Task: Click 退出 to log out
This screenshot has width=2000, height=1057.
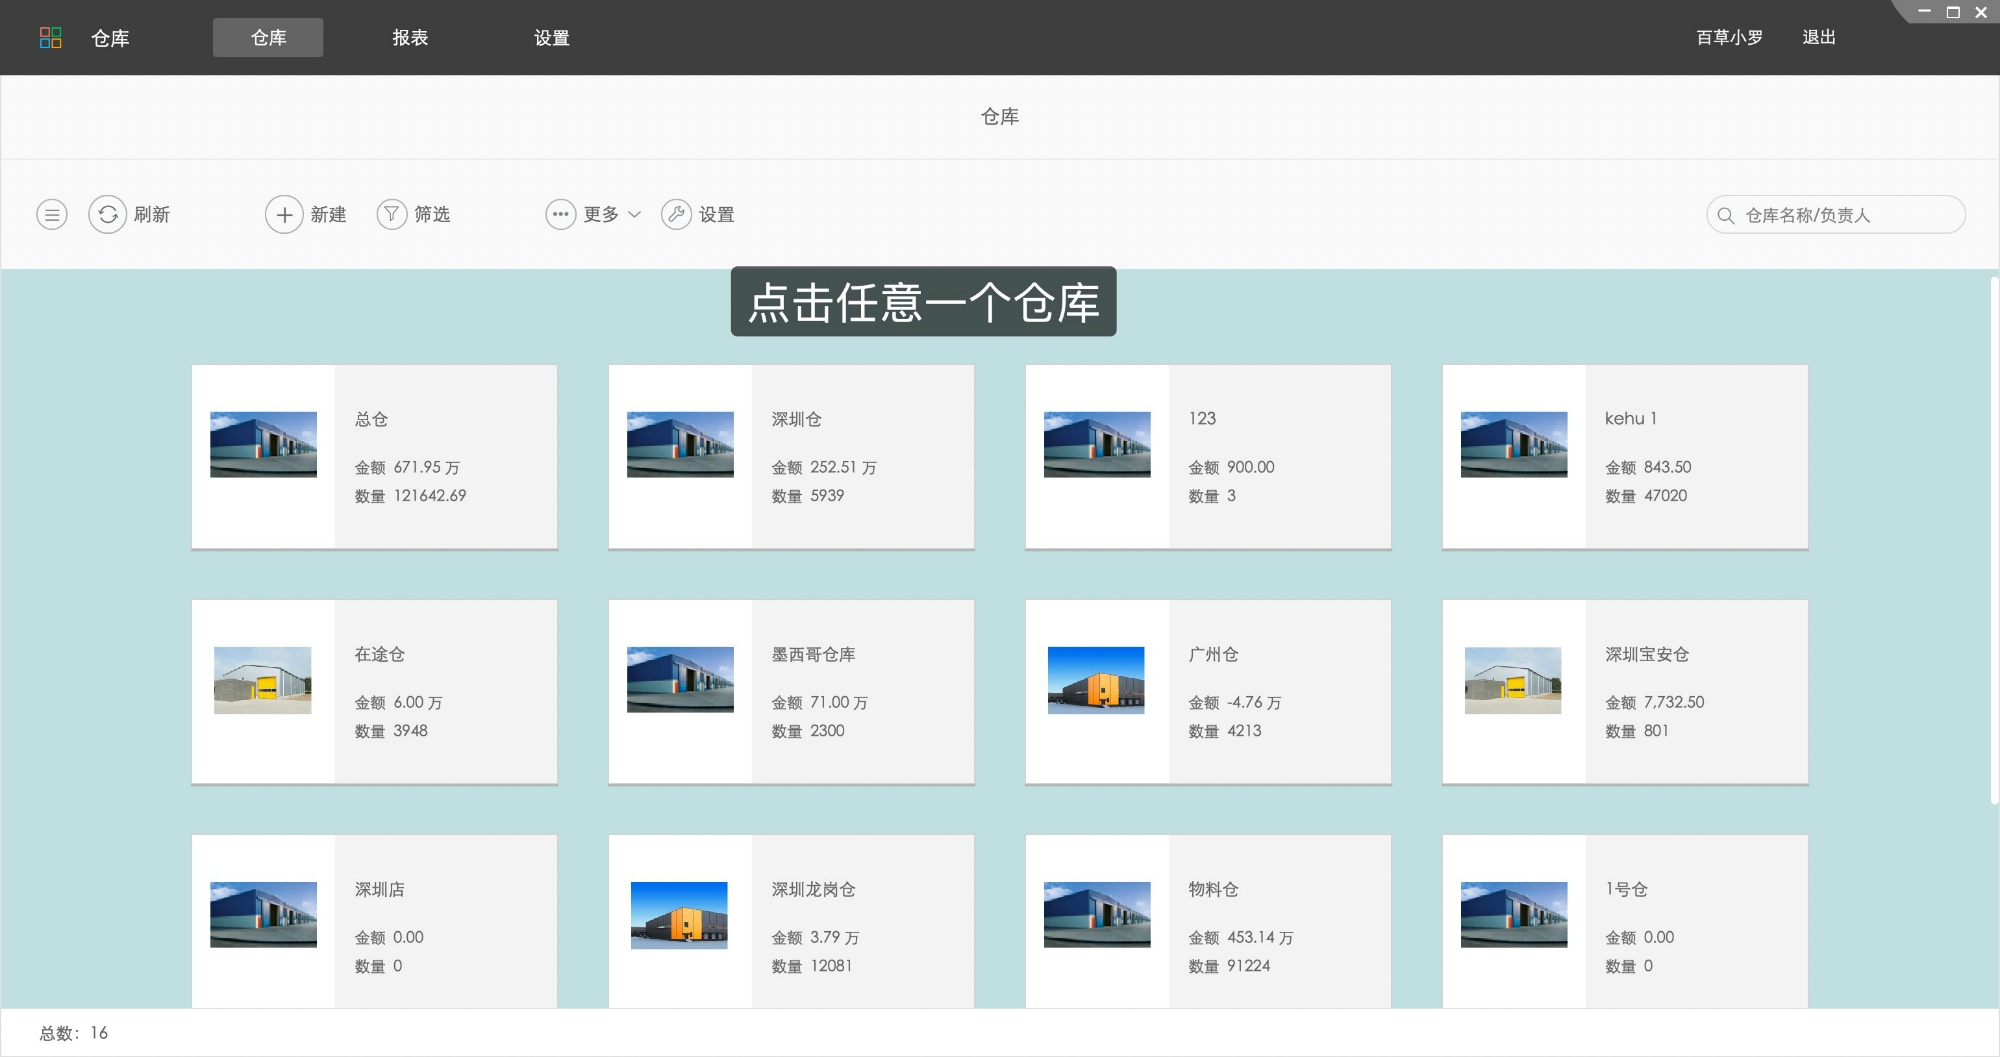Action: pos(1819,37)
